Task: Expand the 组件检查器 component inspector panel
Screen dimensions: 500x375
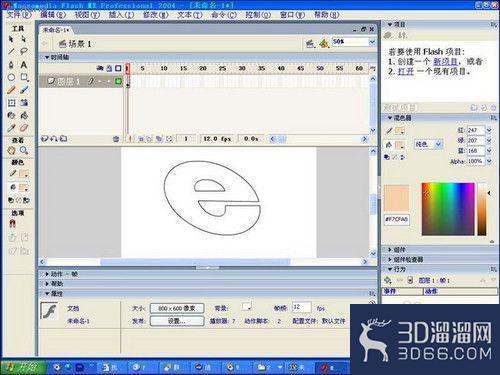Action: (390, 259)
